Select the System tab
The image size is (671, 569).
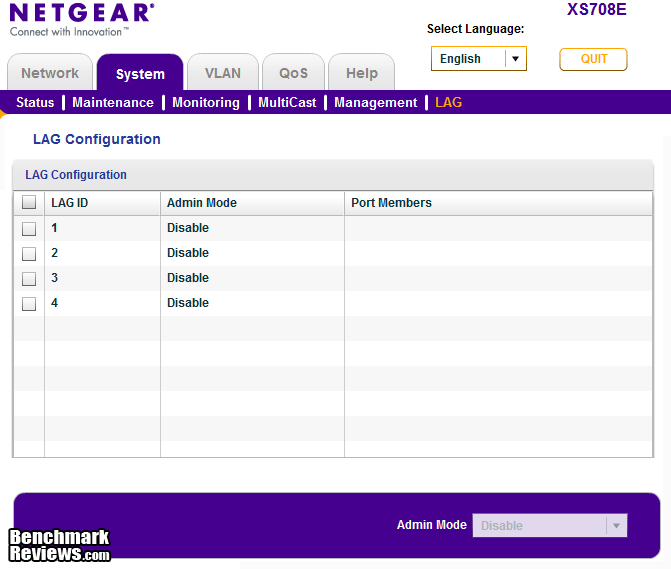pos(140,74)
